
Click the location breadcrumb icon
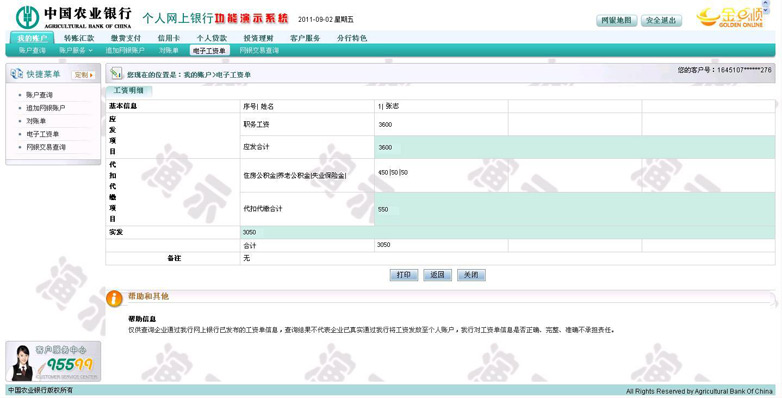coord(116,74)
